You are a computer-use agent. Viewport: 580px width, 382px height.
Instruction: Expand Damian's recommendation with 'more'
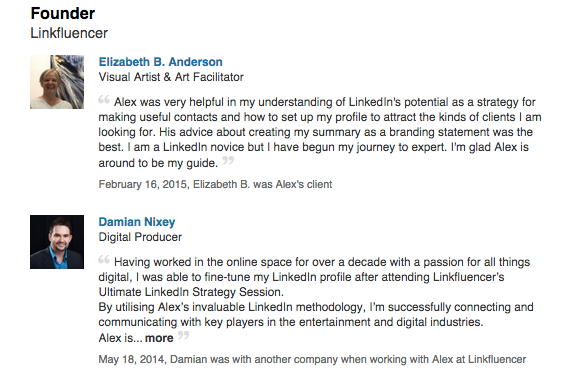(x=159, y=338)
